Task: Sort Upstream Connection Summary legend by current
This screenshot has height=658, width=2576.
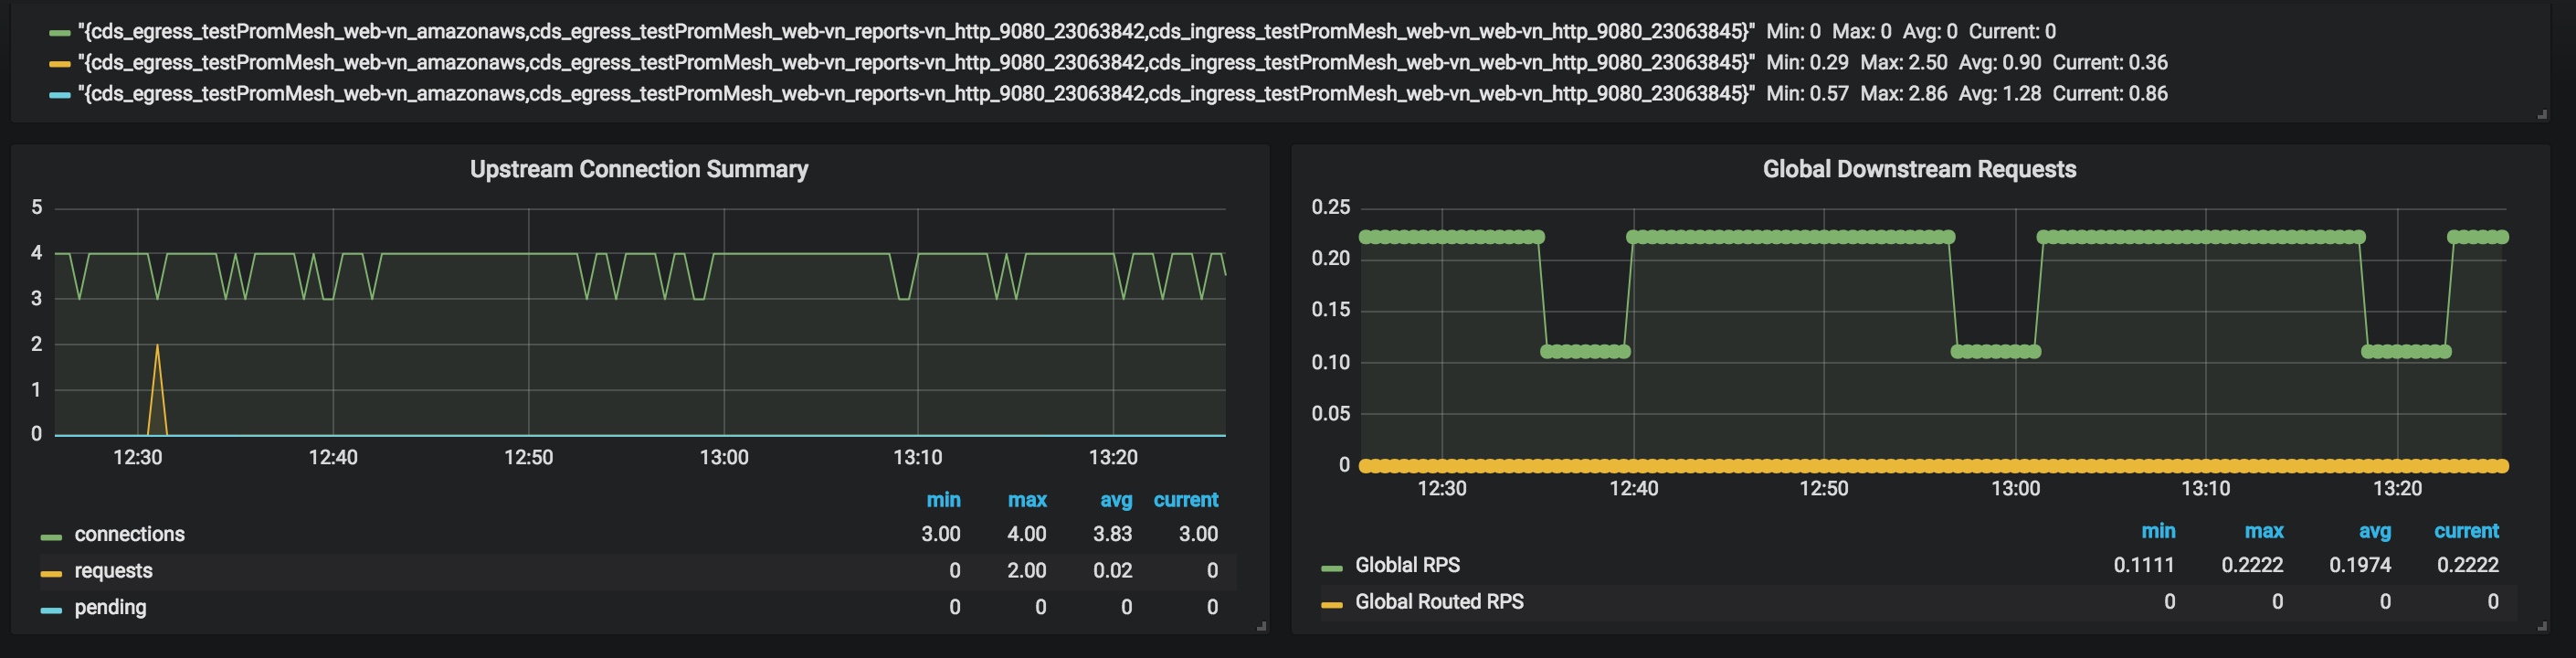Action: point(1185,500)
